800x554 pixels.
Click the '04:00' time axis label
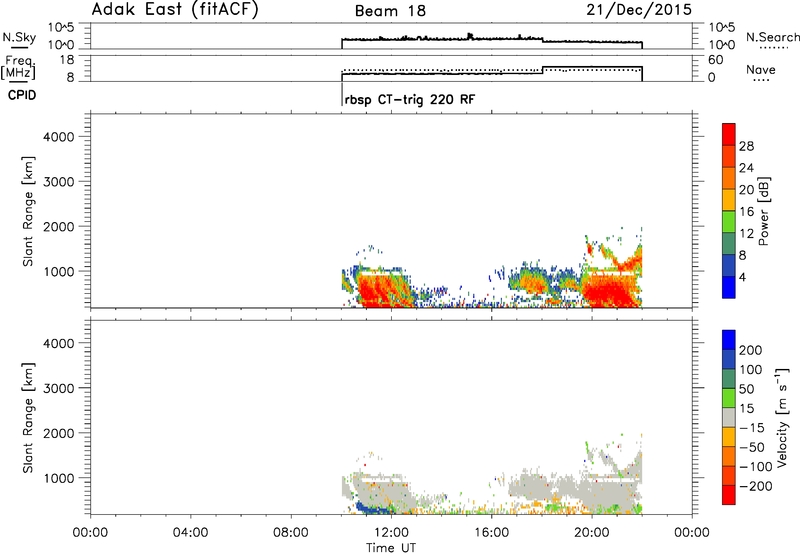[x=191, y=533]
